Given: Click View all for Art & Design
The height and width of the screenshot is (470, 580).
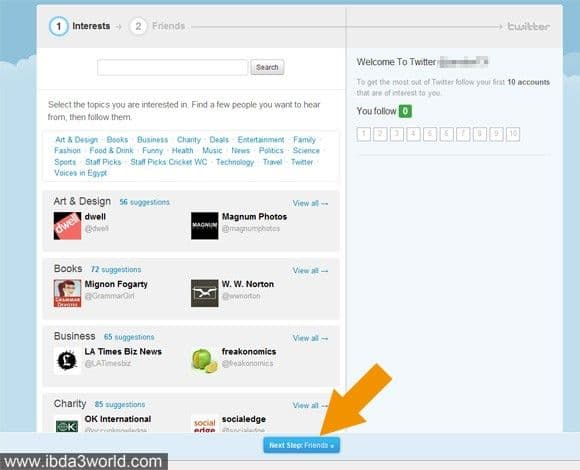Looking at the screenshot, I should coord(310,203).
